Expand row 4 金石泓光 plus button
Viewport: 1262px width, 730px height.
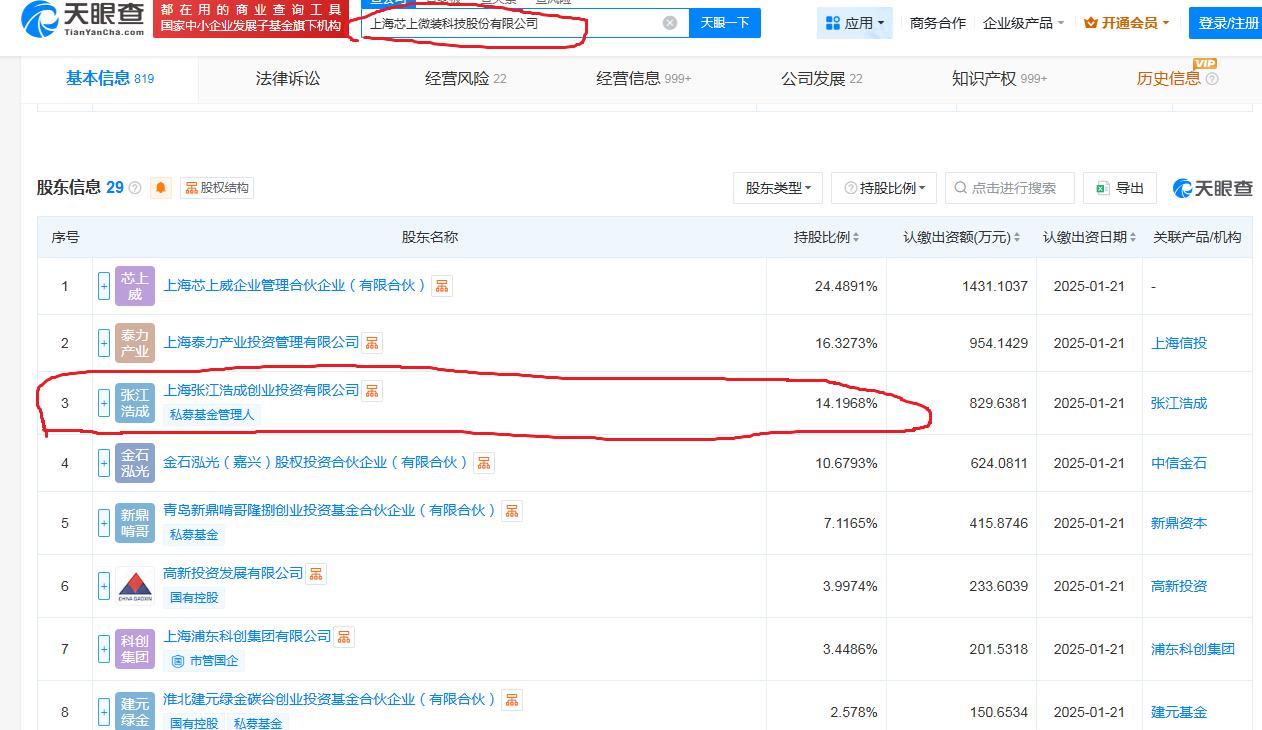[x=104, y=463]
